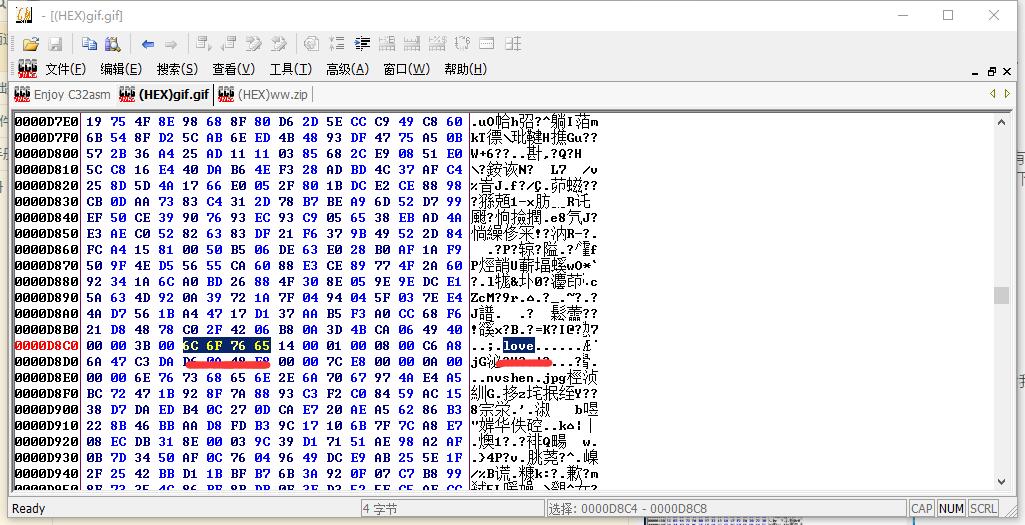Click the highlighted 'love' text in ASCII pane
This screenshot has width=1025, height=525.
tap(518, 346)
